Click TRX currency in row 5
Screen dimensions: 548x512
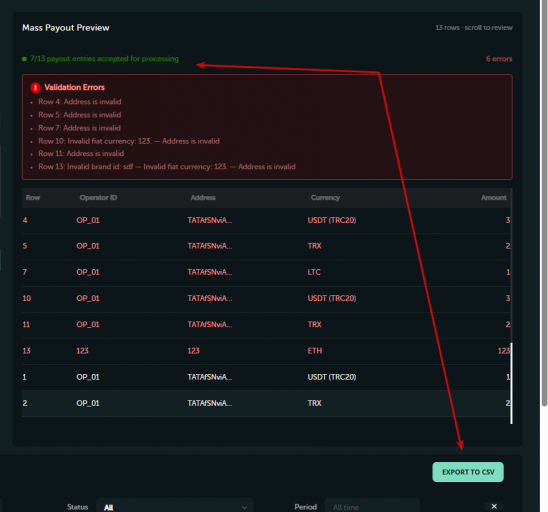click(314, 246)
